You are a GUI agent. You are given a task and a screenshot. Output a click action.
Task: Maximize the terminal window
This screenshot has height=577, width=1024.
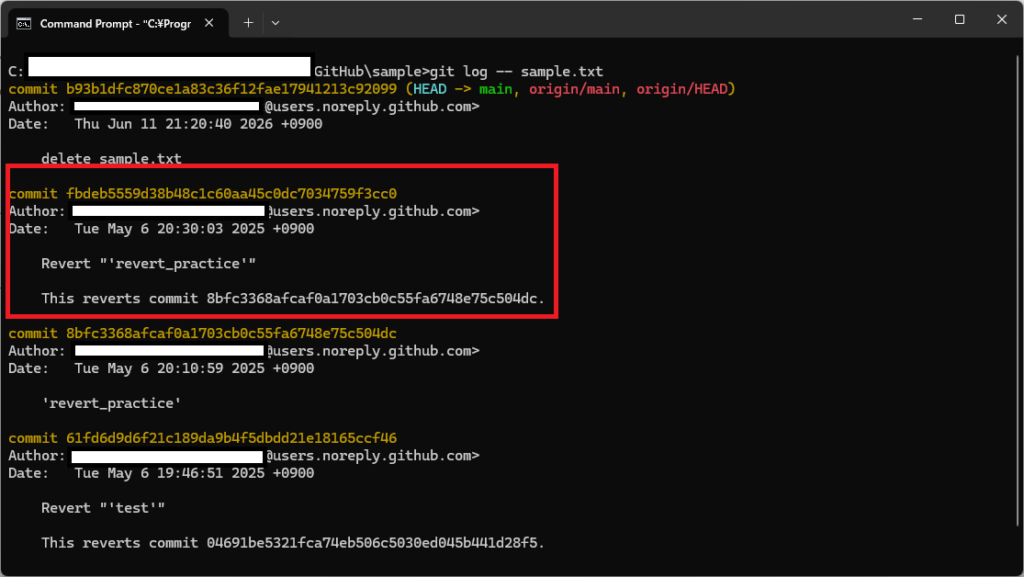[x=959, y=20]
